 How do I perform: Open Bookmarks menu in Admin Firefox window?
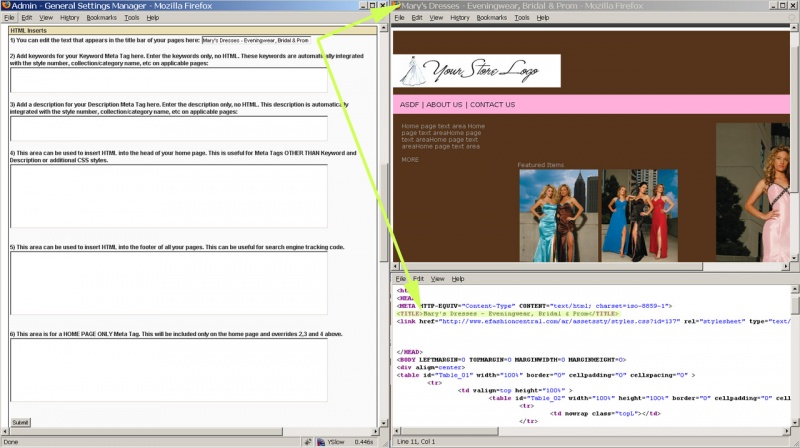point(102,17)
